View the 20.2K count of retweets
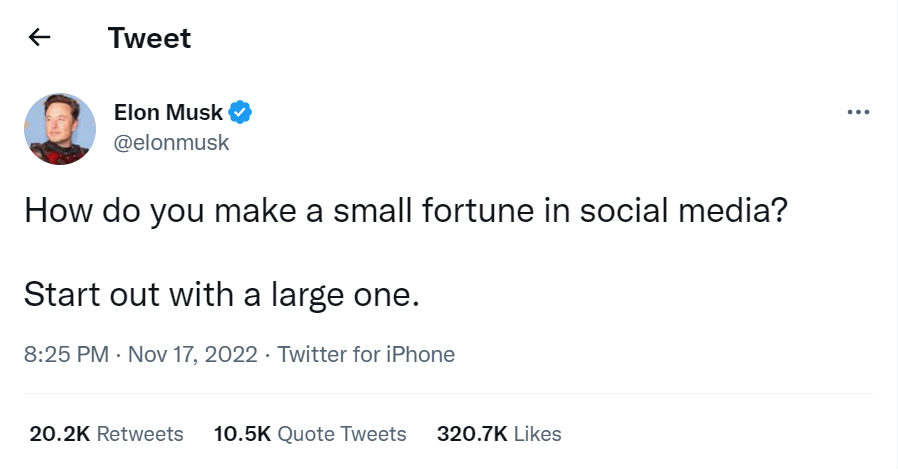The height and width of the screenshot is (475, 898). click(x=60, y=434)
